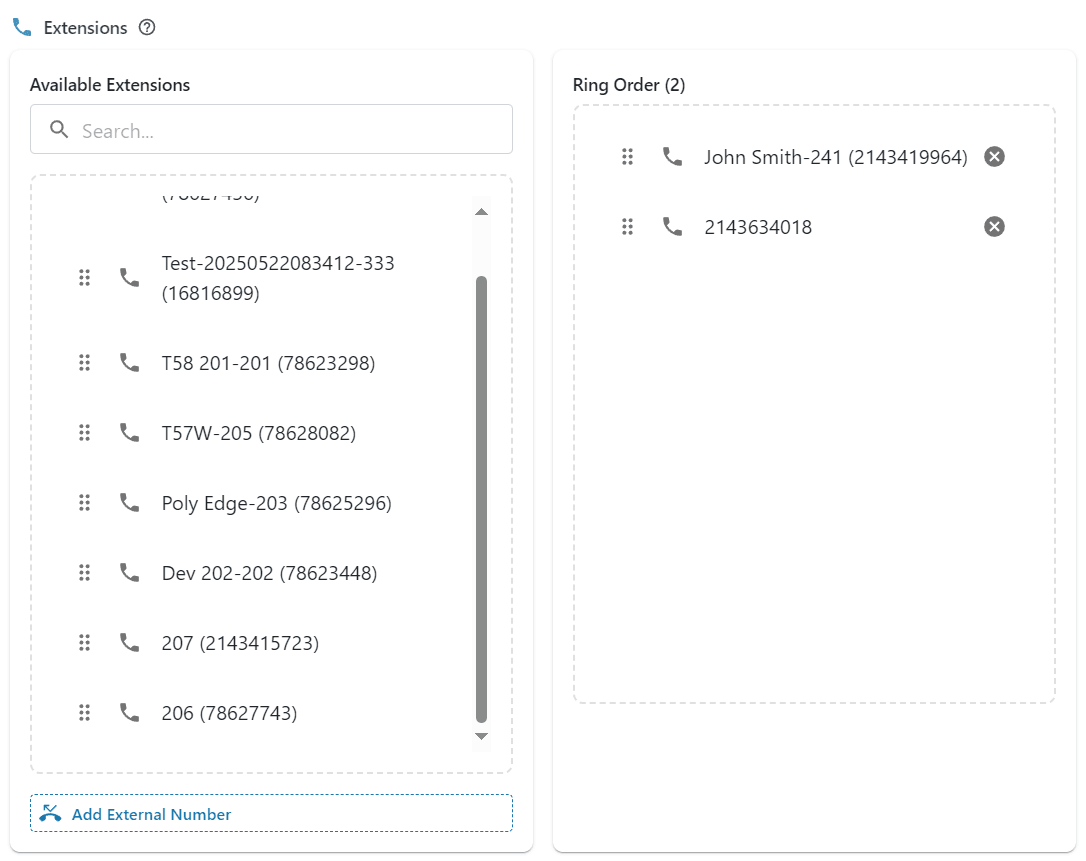Select Test-20250522083412-333 extension entry
This screenshot has width=1086, height=861.
coord(277,278)
